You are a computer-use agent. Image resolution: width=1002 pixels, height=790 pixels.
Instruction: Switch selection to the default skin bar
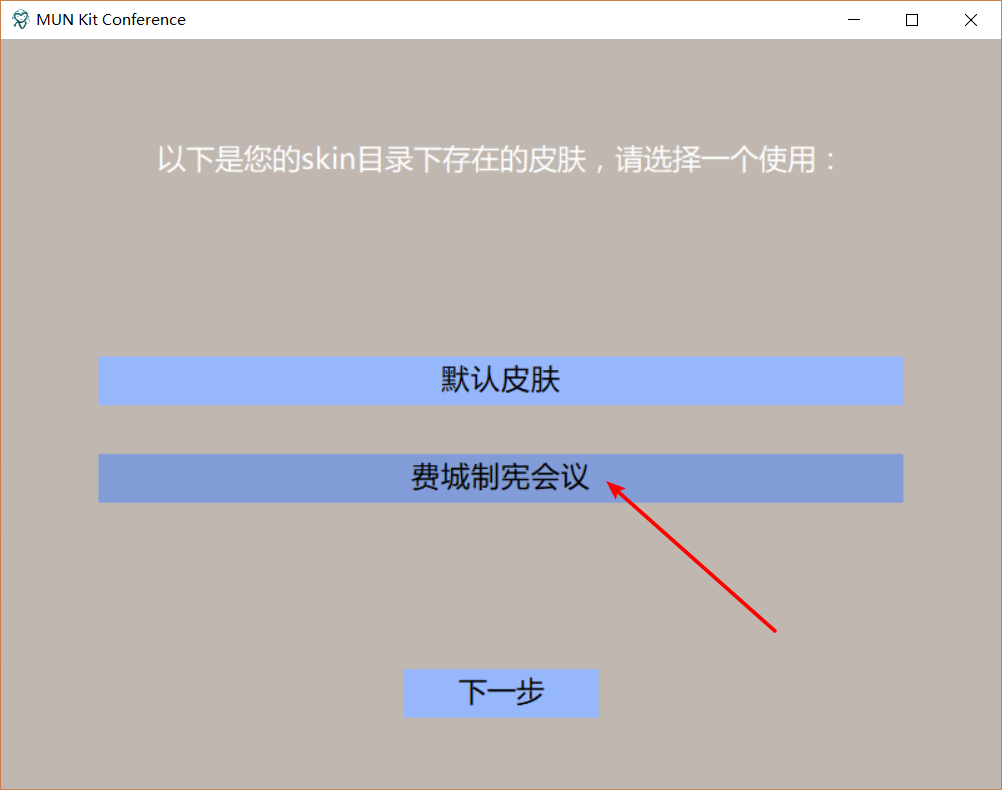(x=500, y=381)
